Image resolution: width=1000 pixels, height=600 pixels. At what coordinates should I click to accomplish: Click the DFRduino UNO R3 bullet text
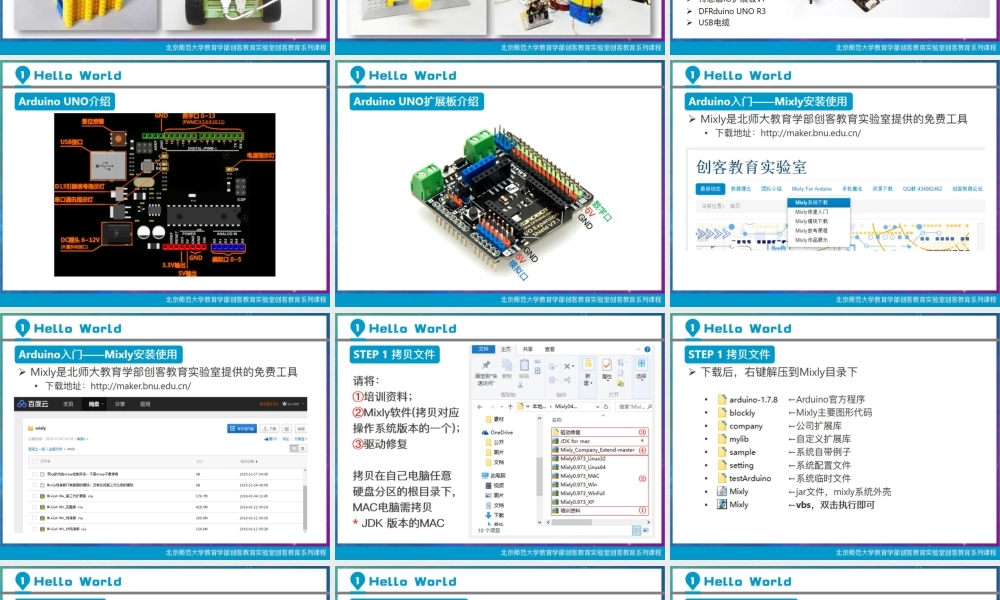tap(732, 11)
